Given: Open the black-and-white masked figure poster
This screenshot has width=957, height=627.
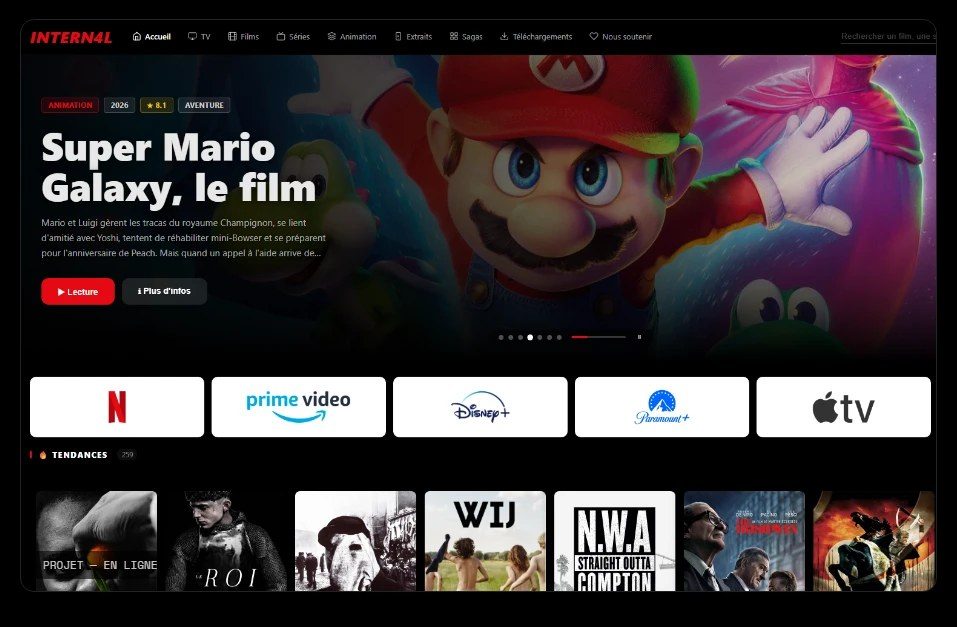Looking at the screenshot, I should tap(355, 541).
